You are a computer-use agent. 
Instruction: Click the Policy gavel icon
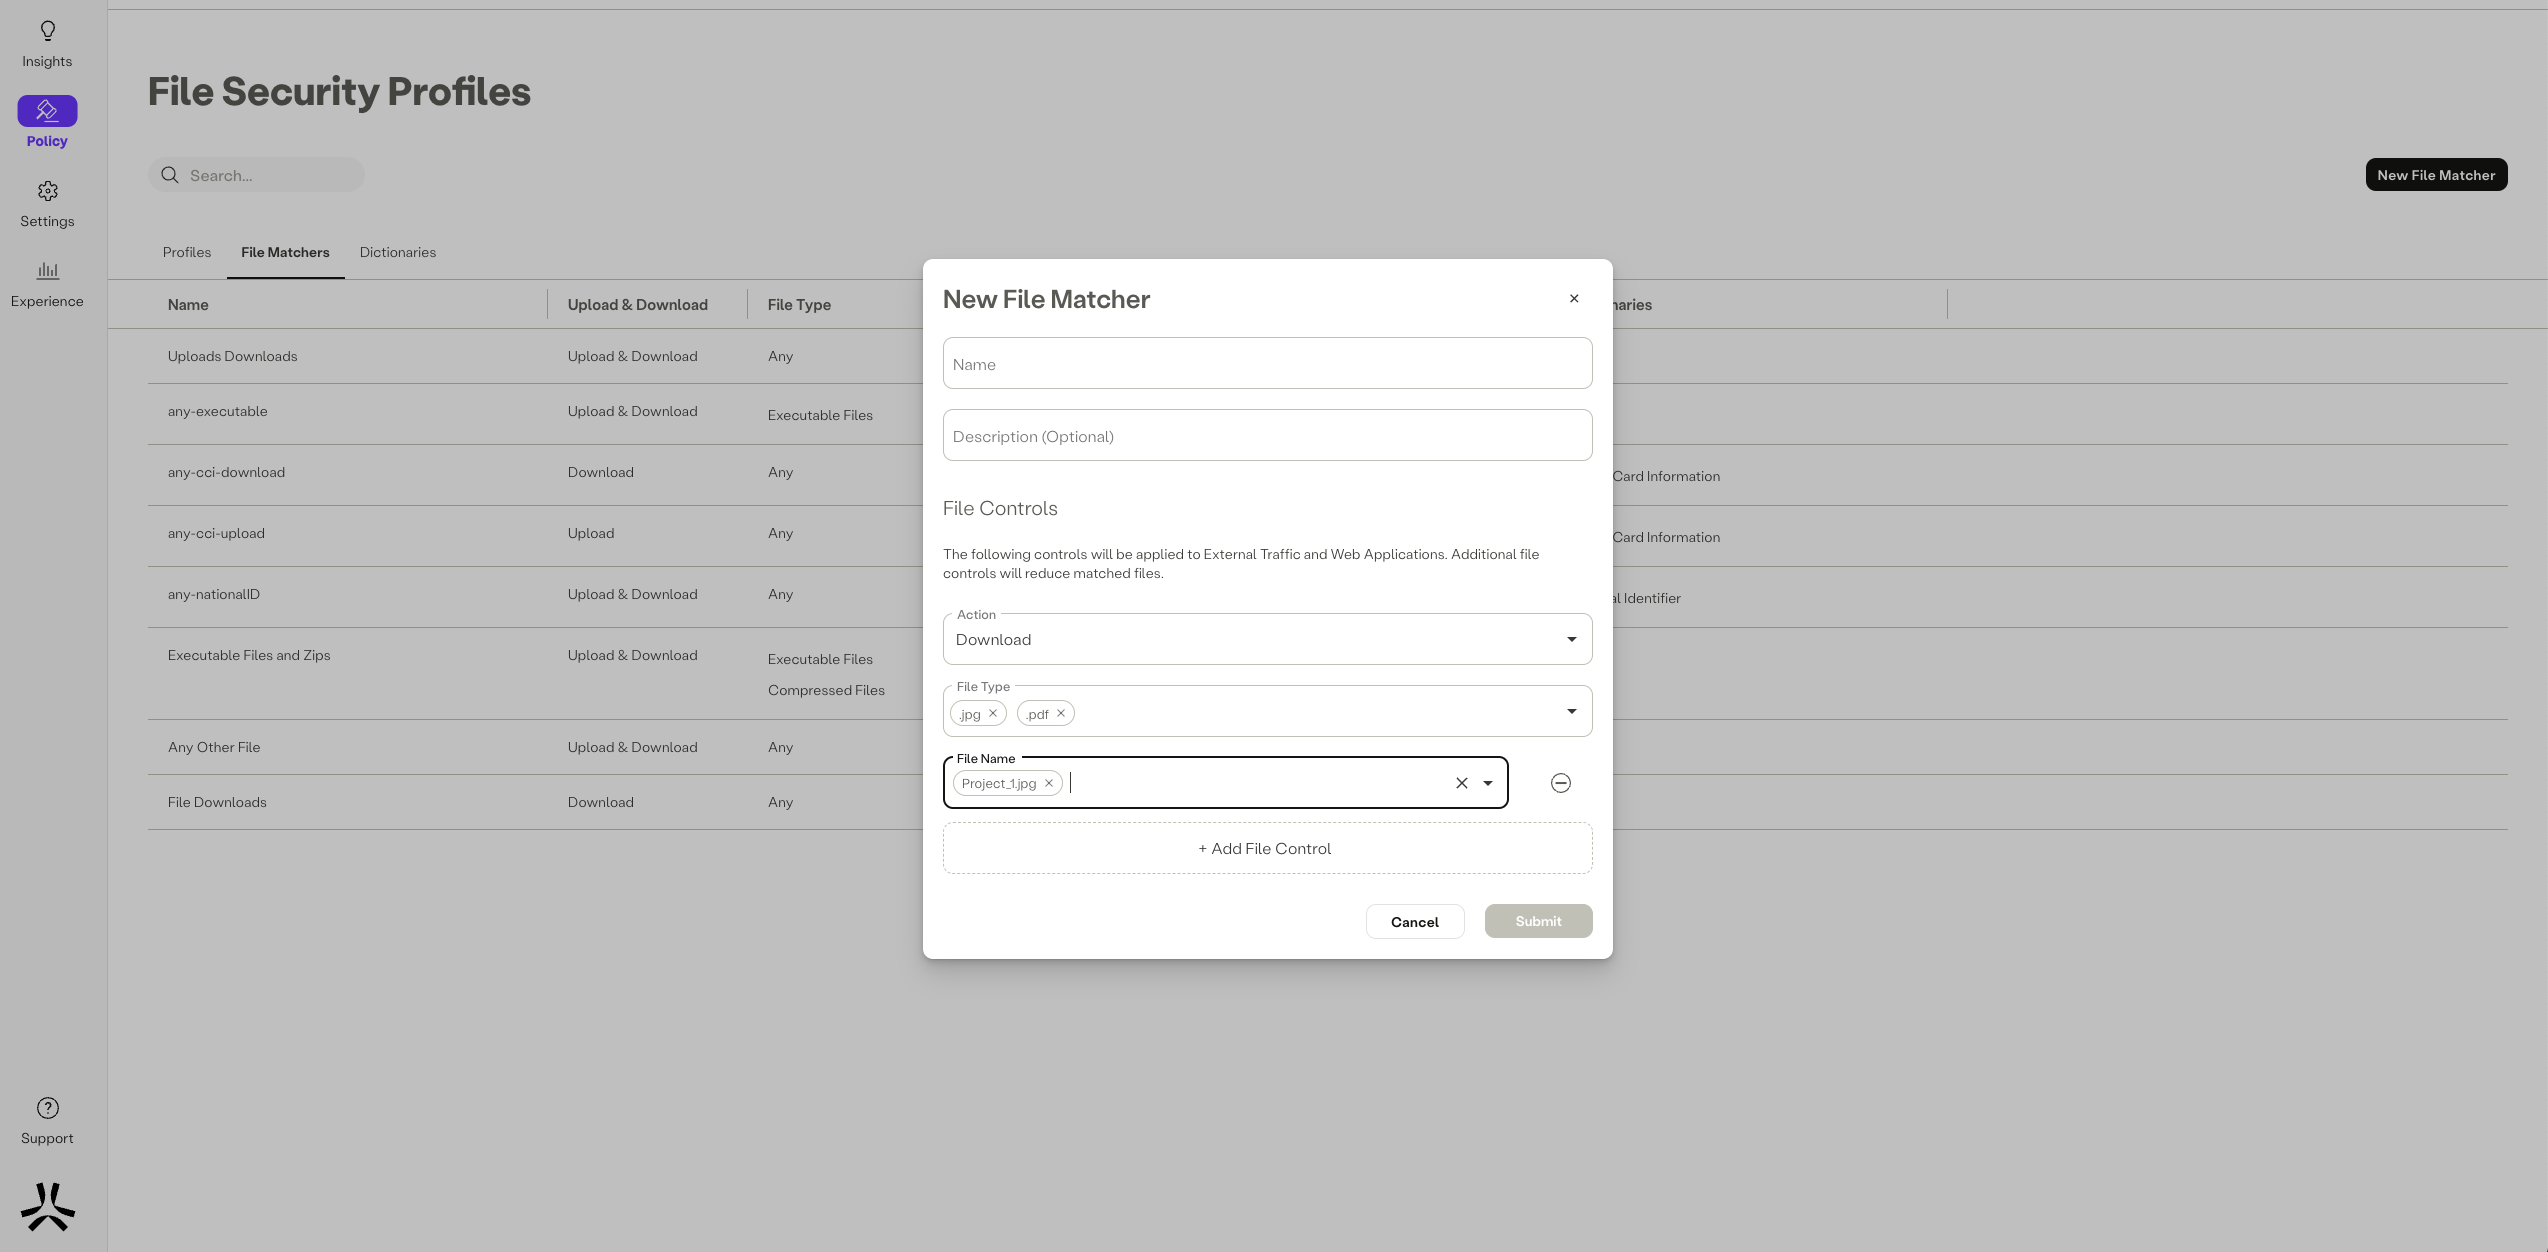coord(47,110)
